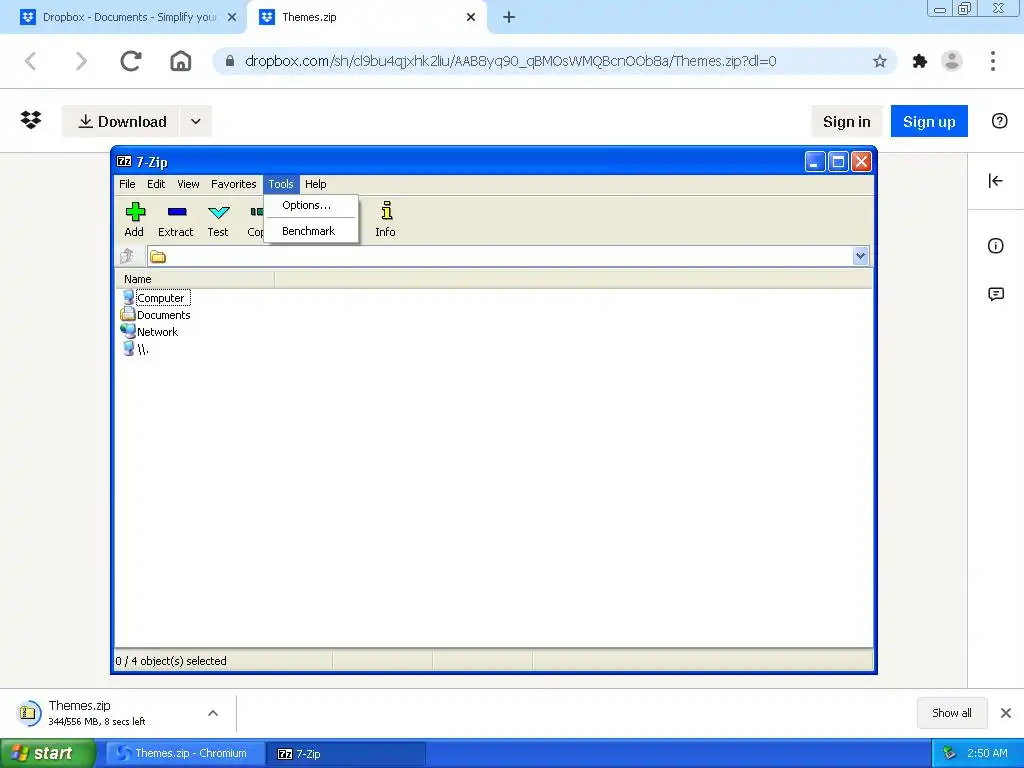Click the browser back arrow
1024x768 pixels.
pos(31,61)
